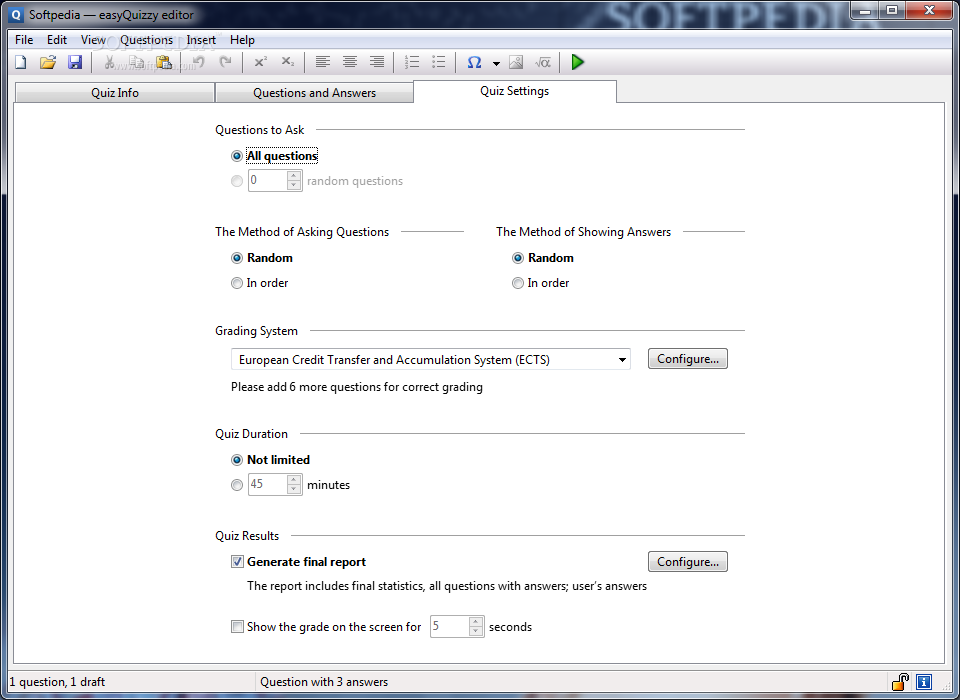The height and width of the screenshot is (700, 960).
Task: Align text left icon
Action: pyautogui.click(x=323, y=62)
